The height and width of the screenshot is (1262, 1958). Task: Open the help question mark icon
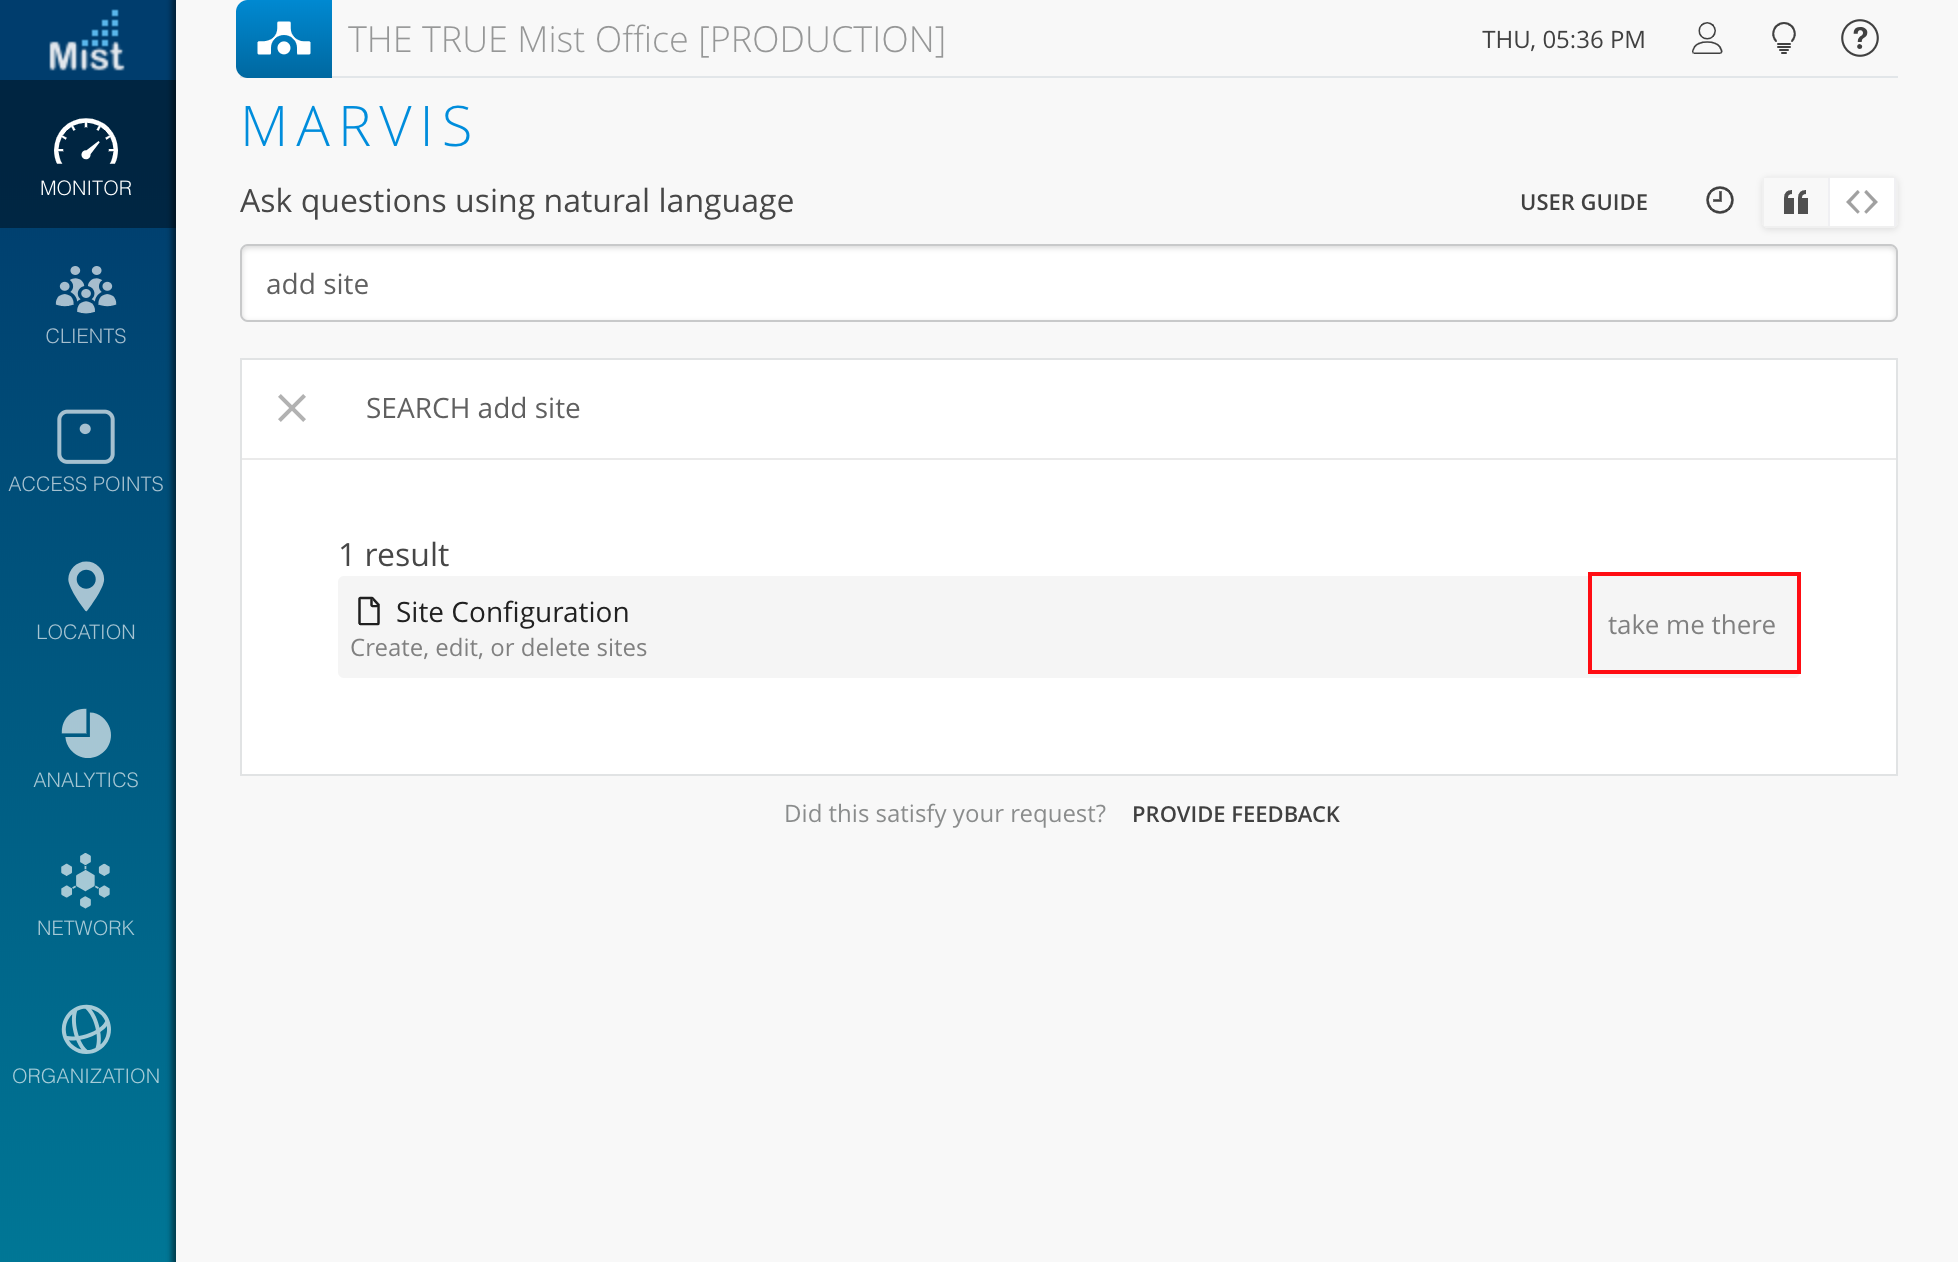[1859, 39]
